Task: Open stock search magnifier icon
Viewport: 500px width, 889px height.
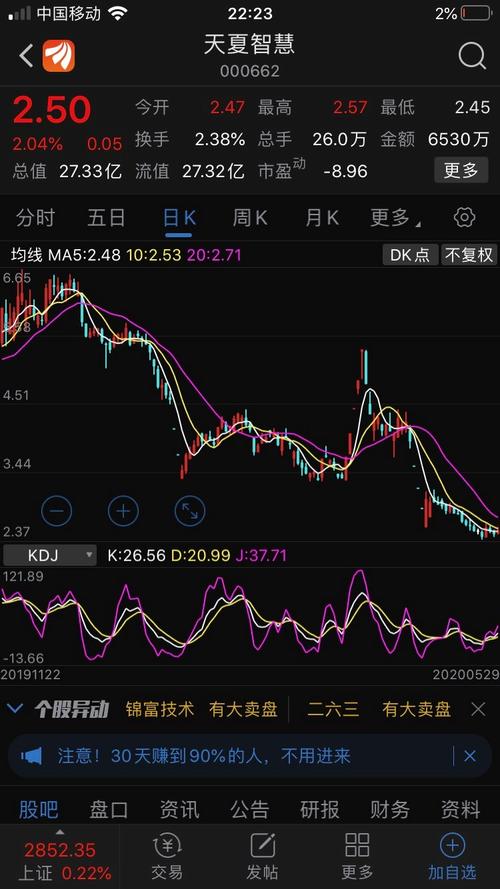Action: click(x=472, y=56)
